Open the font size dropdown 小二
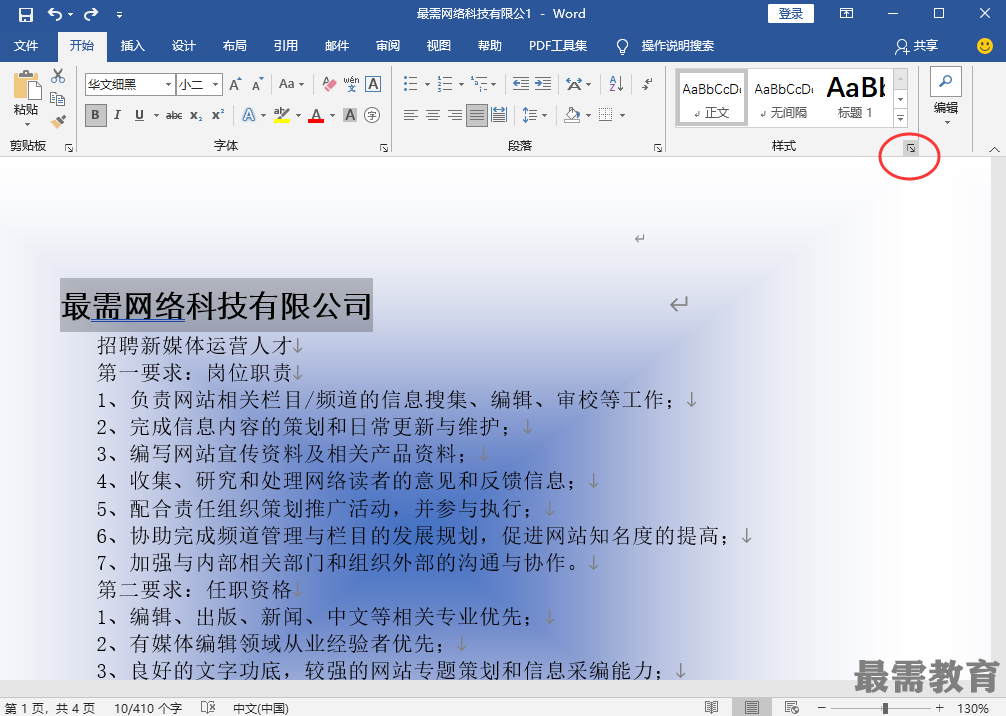The width and height of the screenshot is (1006, 716). (216, 84)
